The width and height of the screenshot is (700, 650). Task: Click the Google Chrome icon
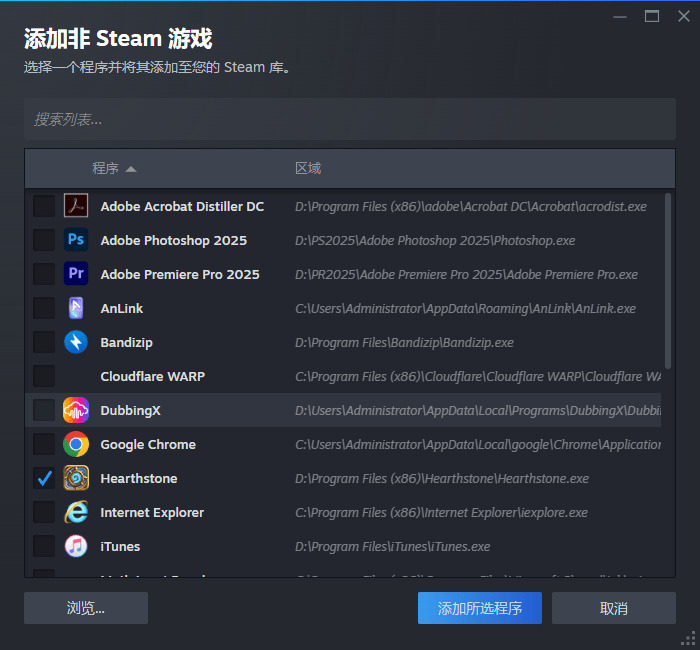pyautogui.click(x=76, y=444)
